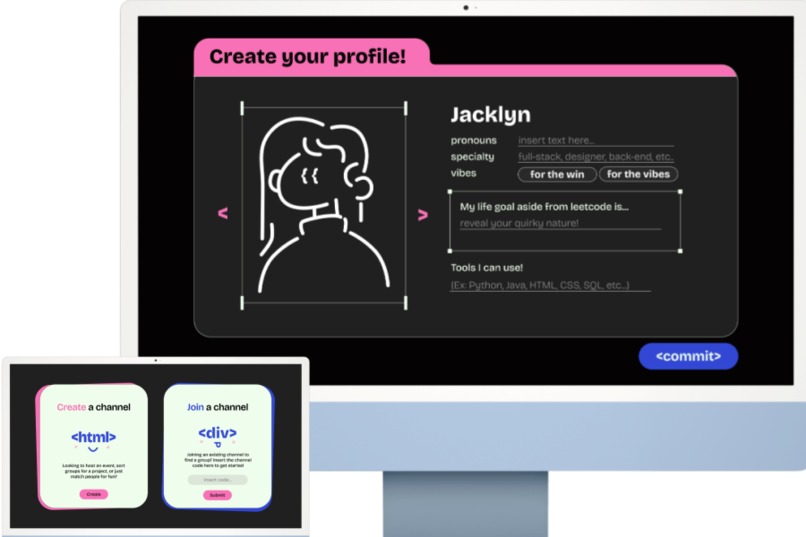
Task: Click the 'Create a channel' heading
Action: pyautogui.click(x=94, y=407)
